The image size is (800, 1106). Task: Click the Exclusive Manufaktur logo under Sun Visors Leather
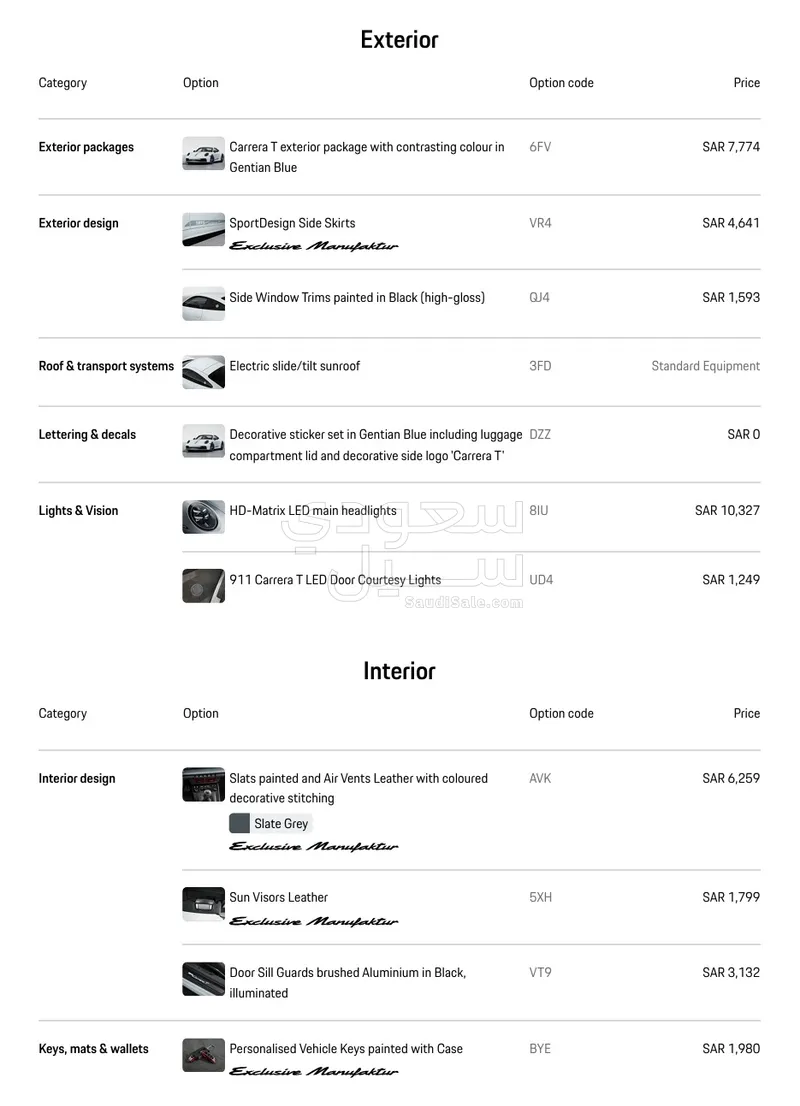(x=313, y=921)
